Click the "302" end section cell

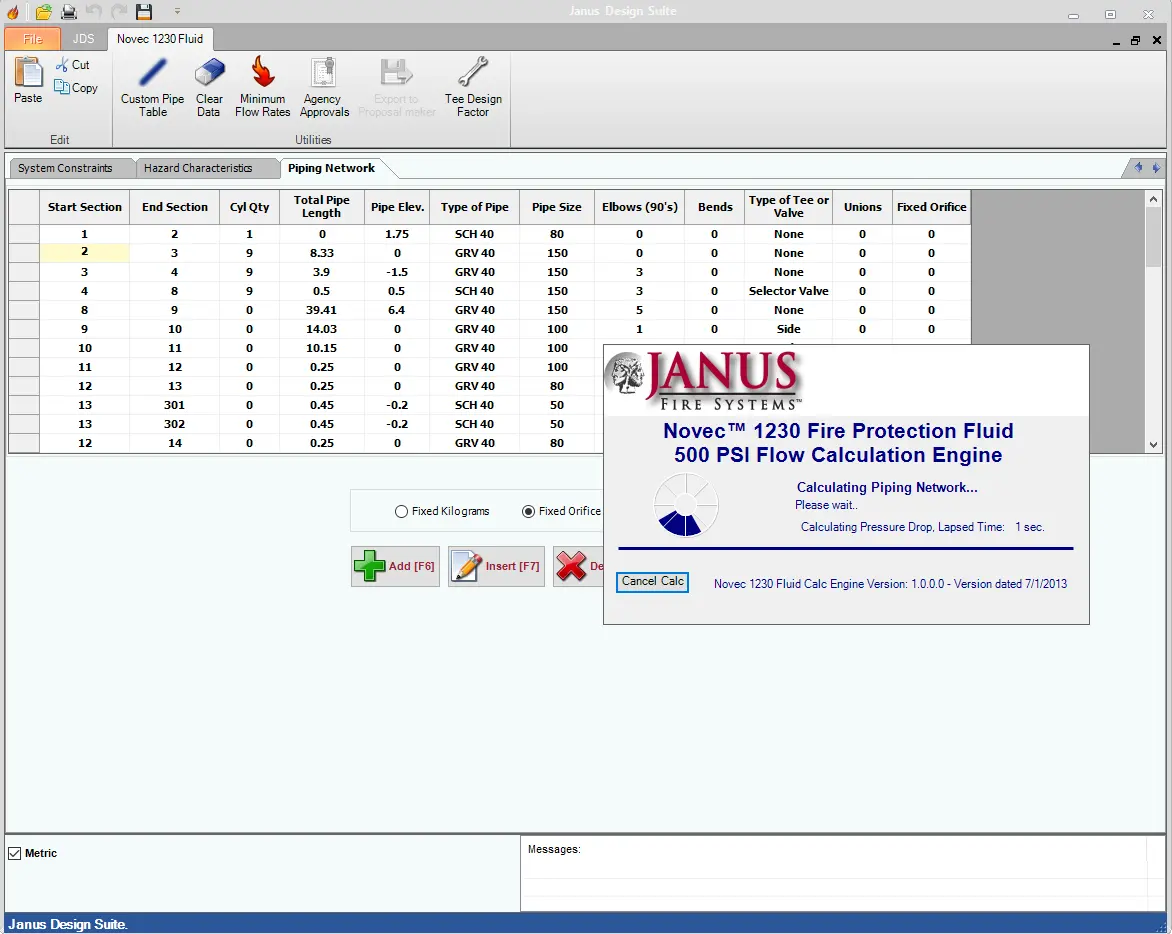(175, 424)
